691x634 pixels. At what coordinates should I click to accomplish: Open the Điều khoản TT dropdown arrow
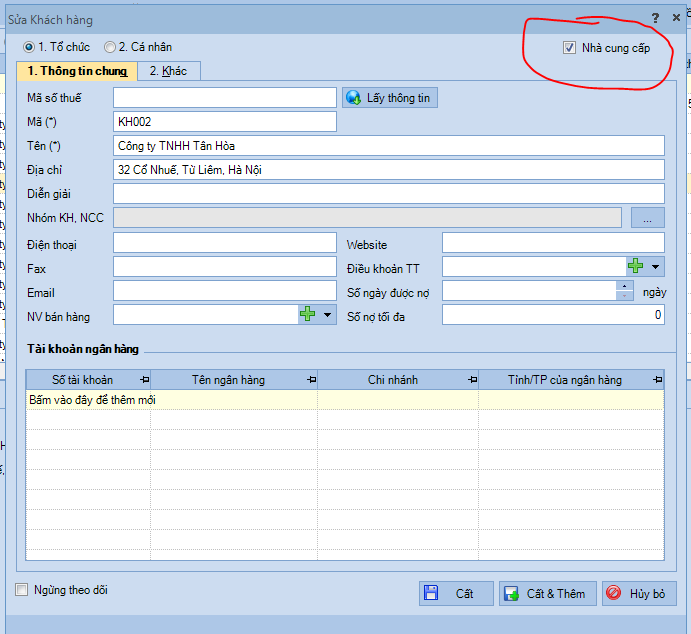click(x=655, y=267)
